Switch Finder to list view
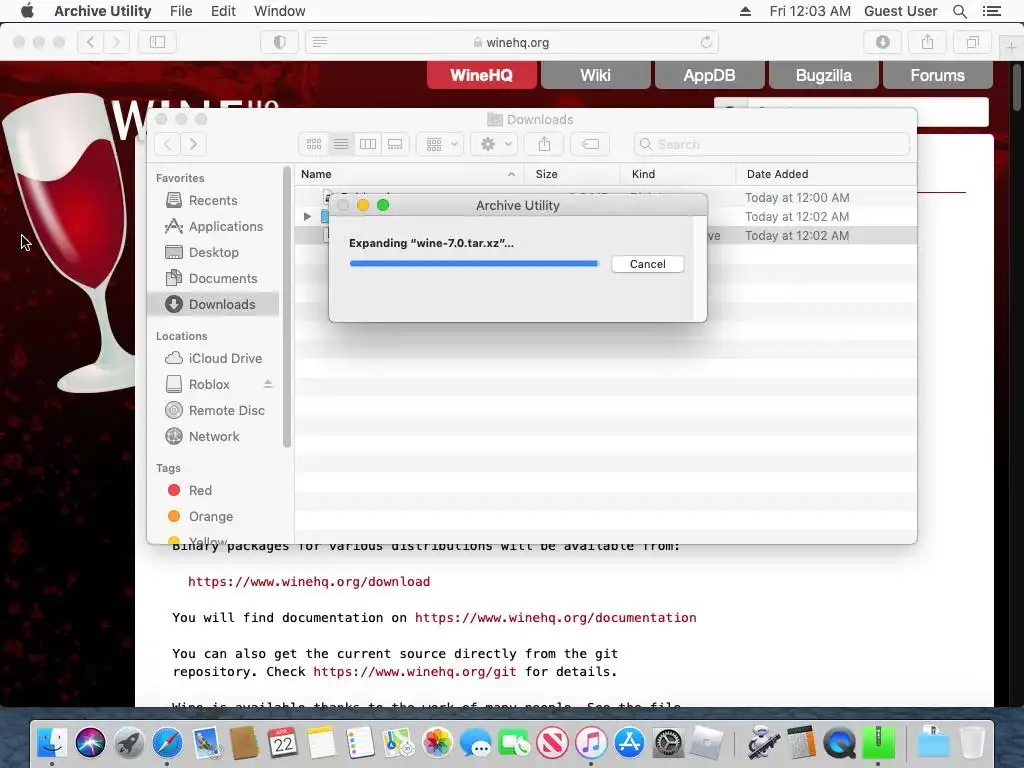1024x768 pixels. tap(341, 144)
